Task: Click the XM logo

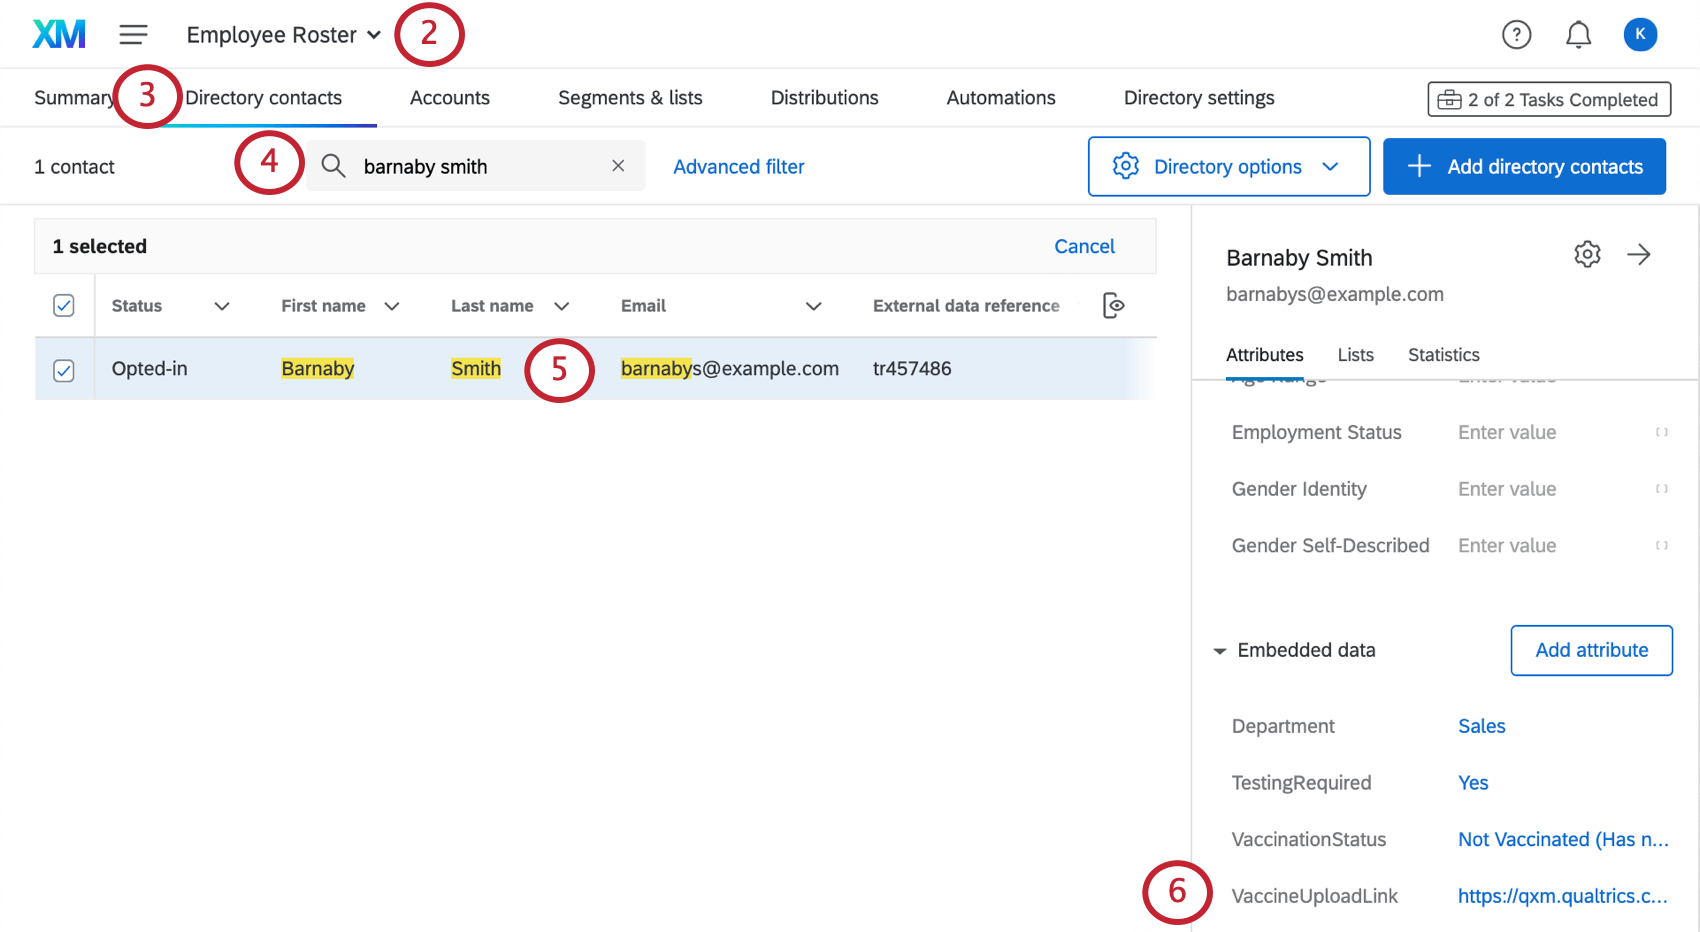Action: (x=57, y=33)
